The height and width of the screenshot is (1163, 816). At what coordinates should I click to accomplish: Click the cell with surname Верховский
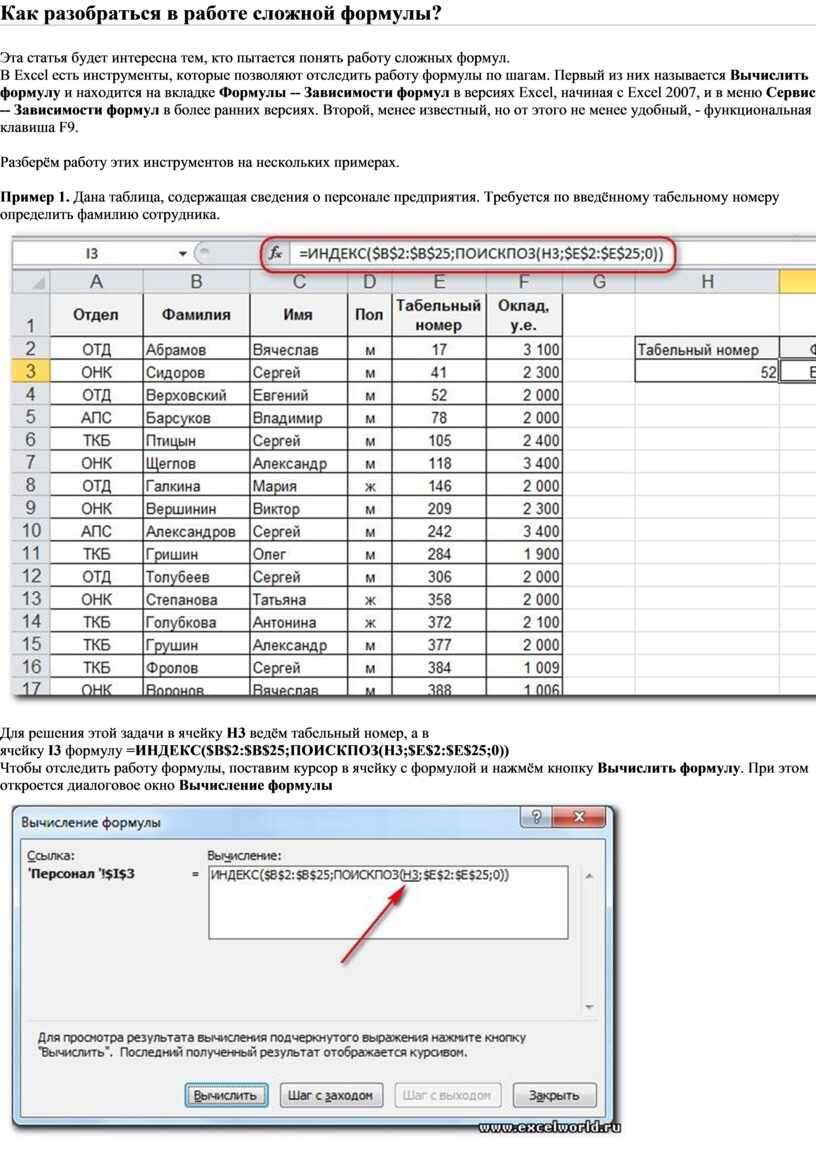point(197,395)
